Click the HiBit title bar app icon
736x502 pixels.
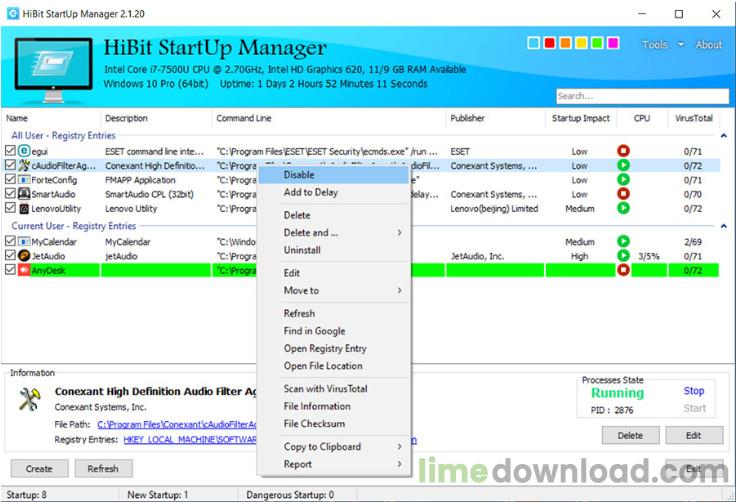point(13,14)
